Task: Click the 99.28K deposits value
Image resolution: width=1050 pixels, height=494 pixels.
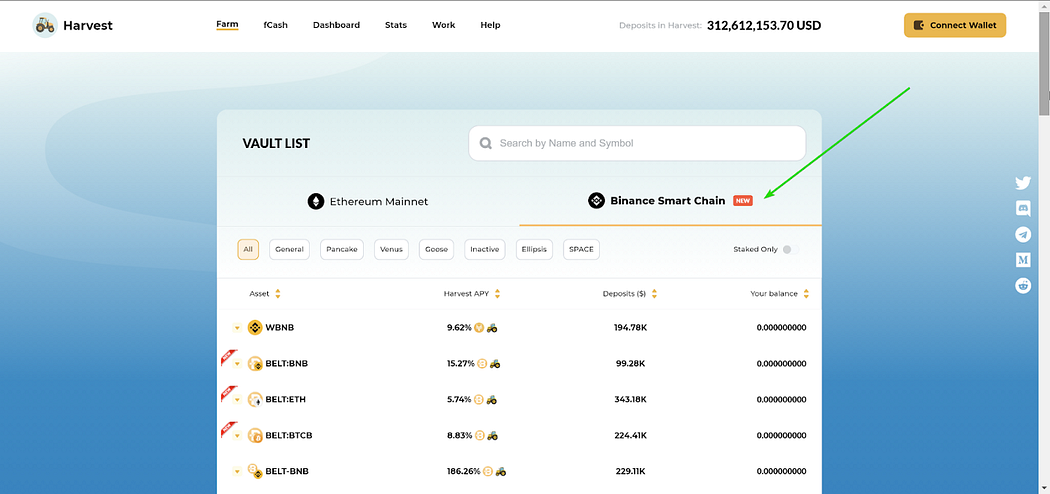Action: (630, 363)
